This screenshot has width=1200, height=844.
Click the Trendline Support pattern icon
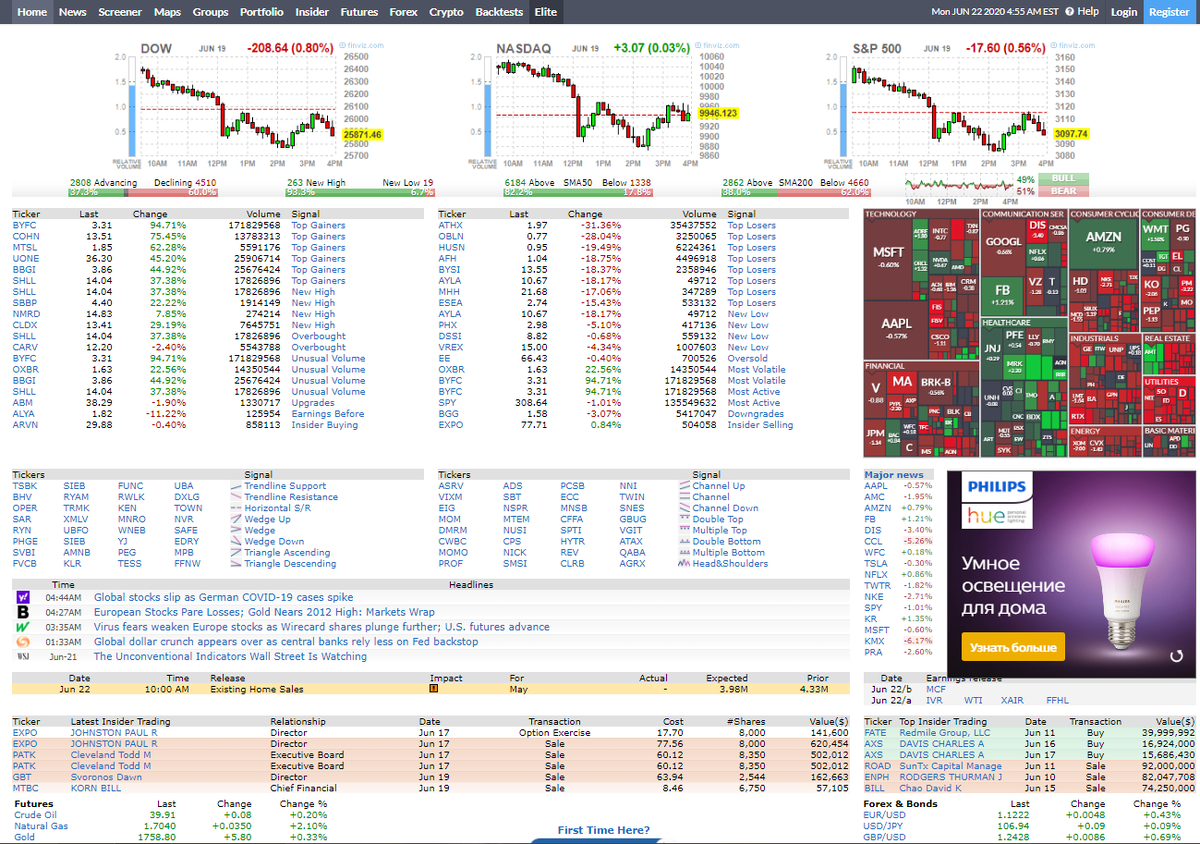236,486
